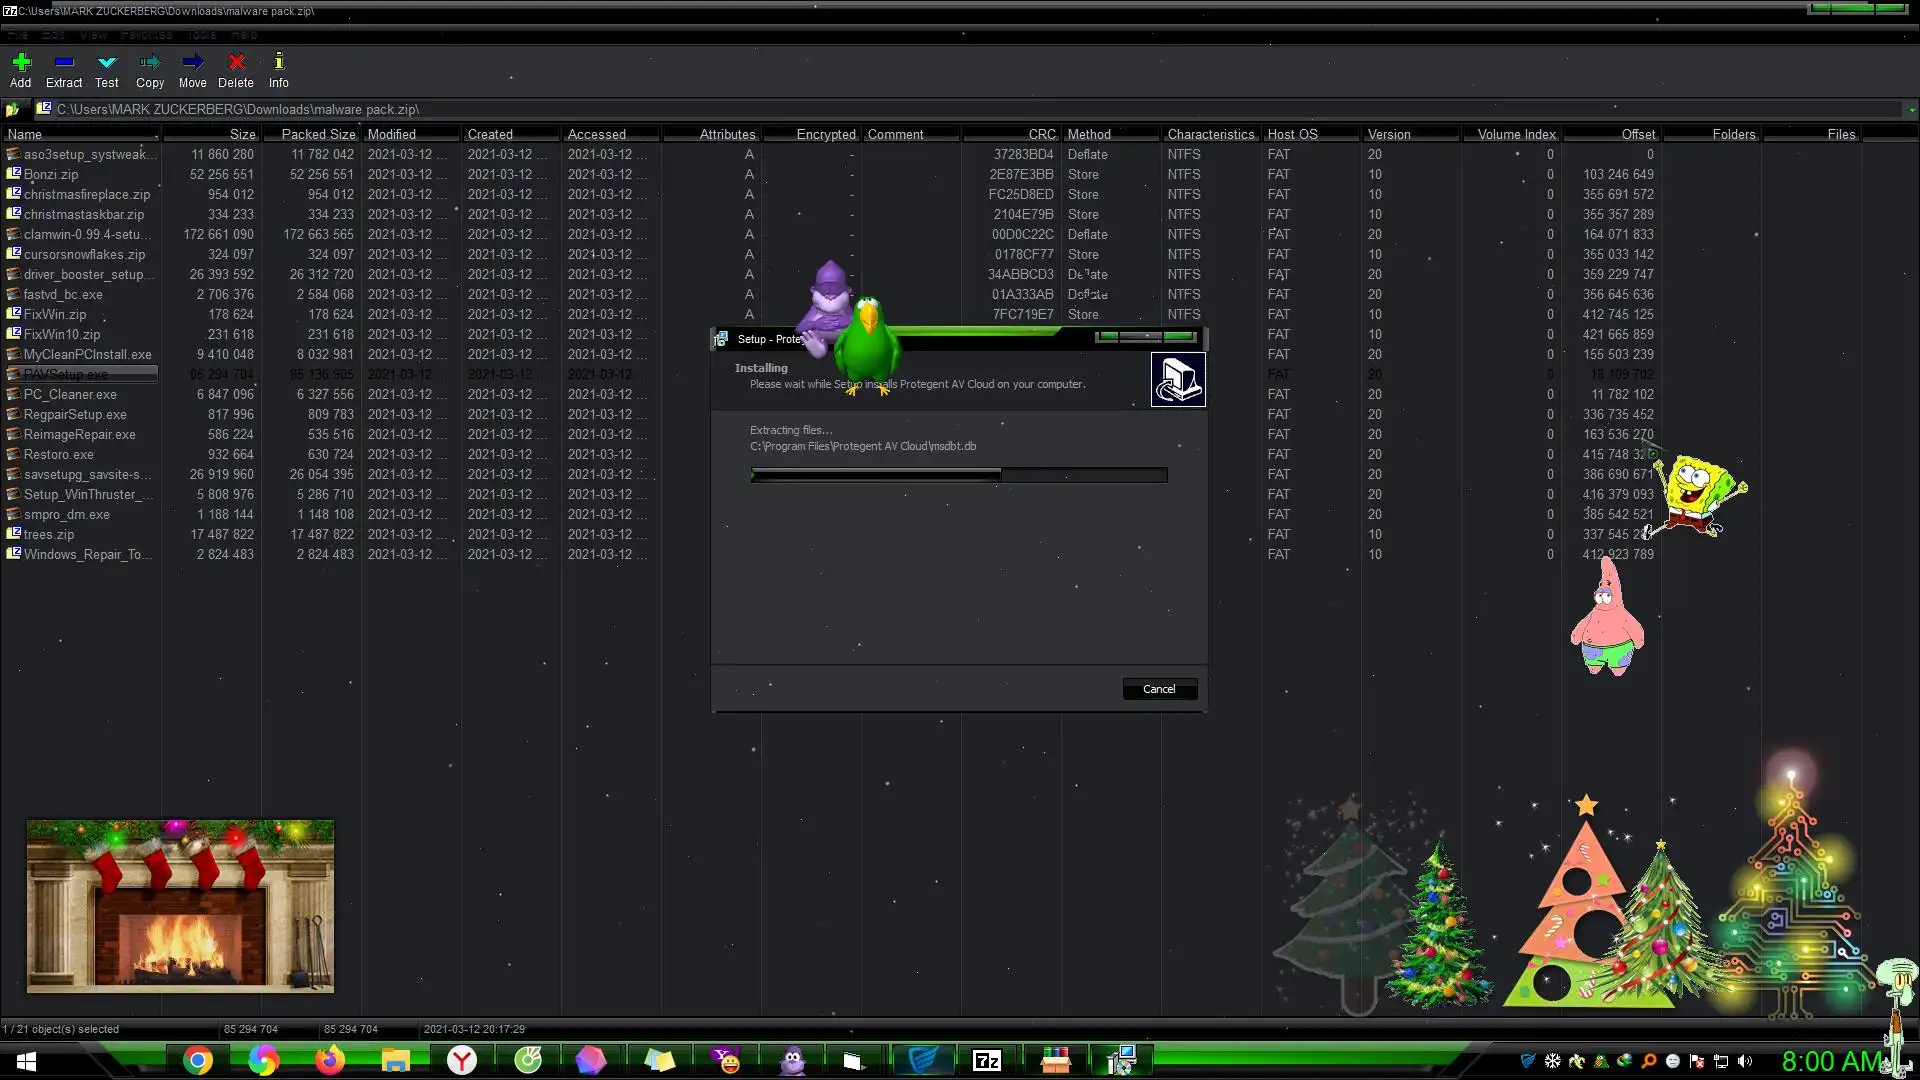
Task: Click the Test archive icon
Action: (x=107, y=63)
